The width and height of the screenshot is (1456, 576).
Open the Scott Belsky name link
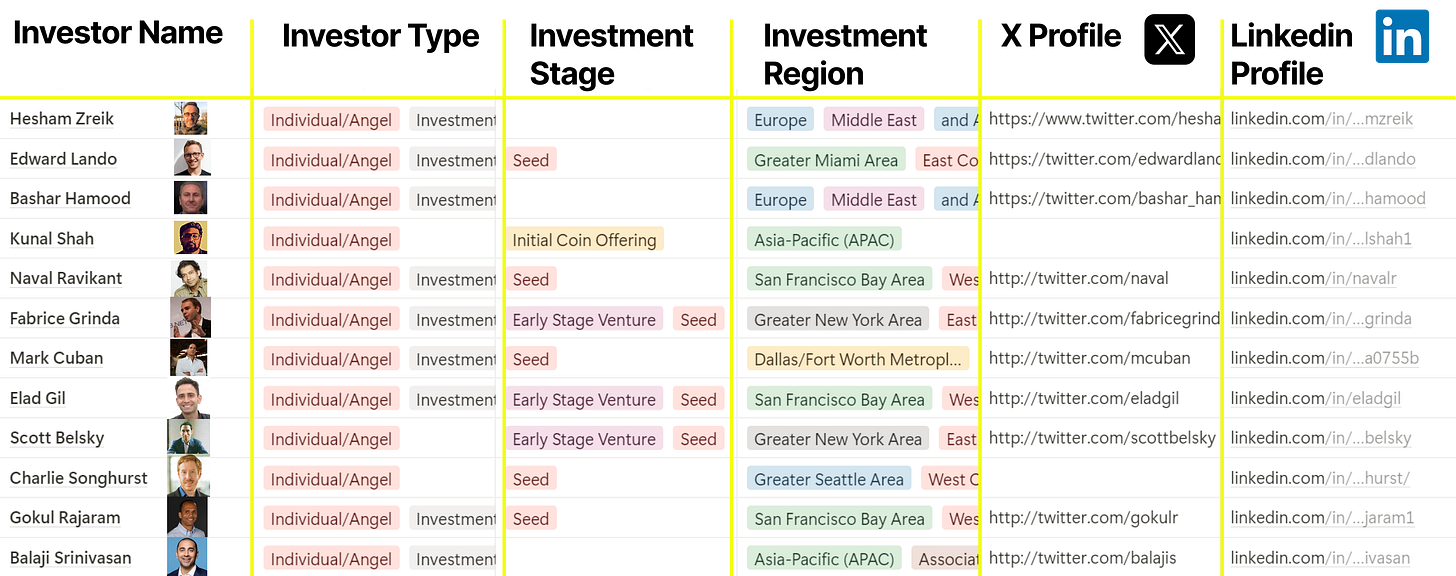point(57,438)
